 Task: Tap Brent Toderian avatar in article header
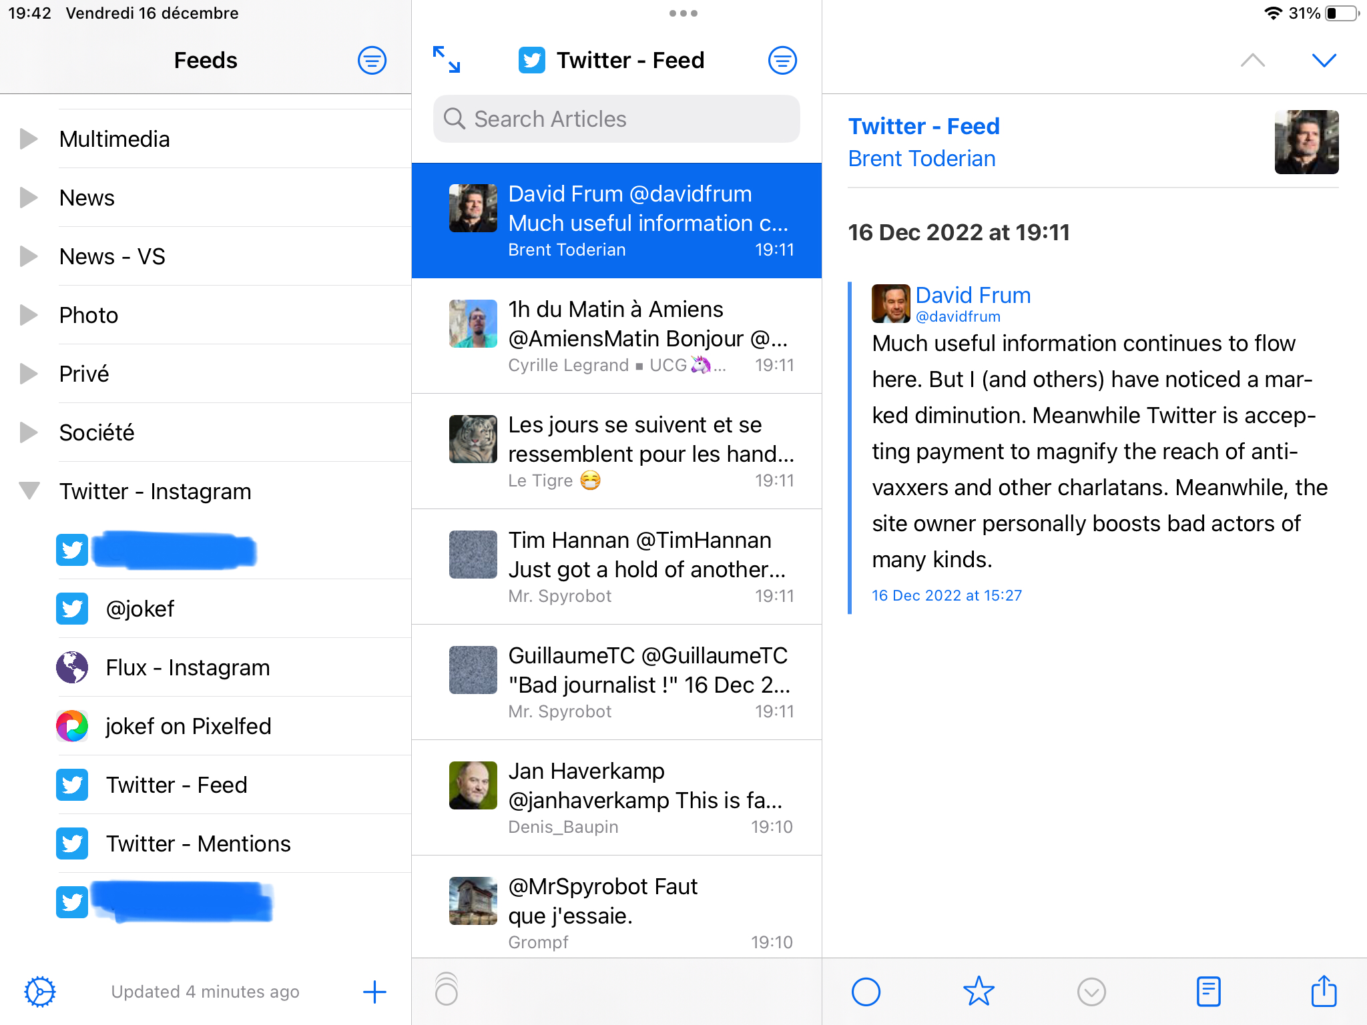[x=1306, y=142]
